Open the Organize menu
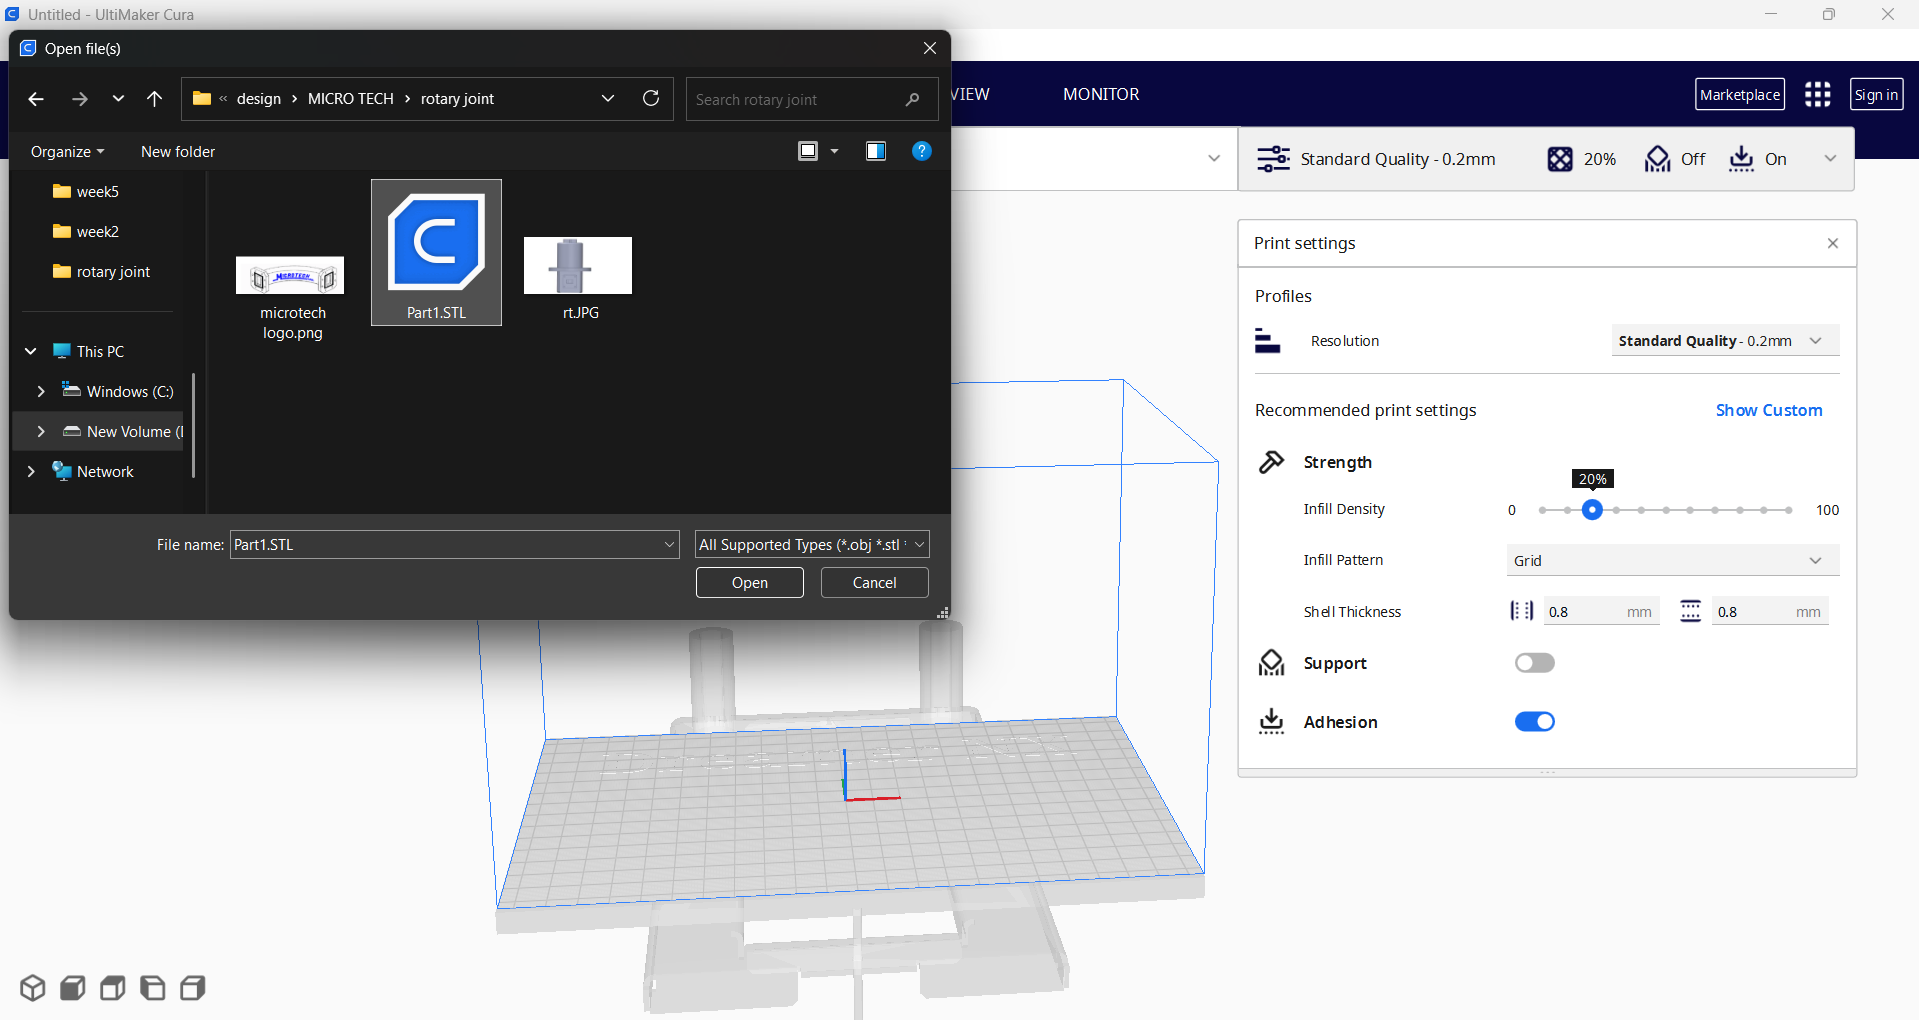This screenshot has height=1020, width=1919. click(67, 151)
